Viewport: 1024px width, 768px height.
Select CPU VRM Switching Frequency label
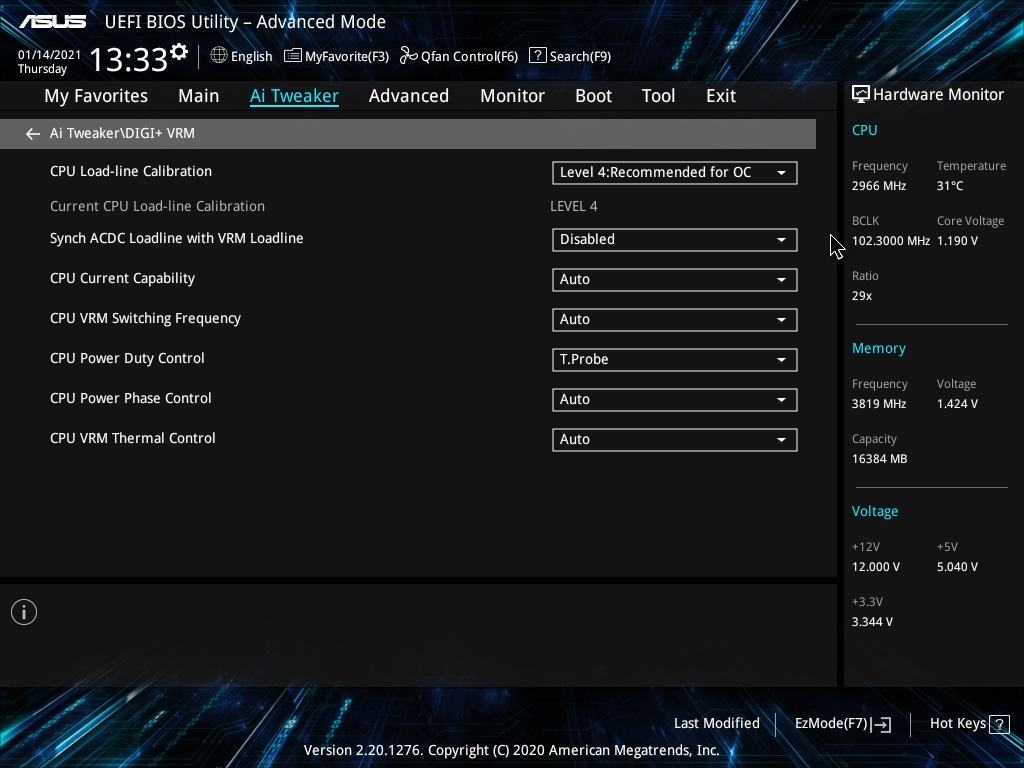(x=145, y=318)
